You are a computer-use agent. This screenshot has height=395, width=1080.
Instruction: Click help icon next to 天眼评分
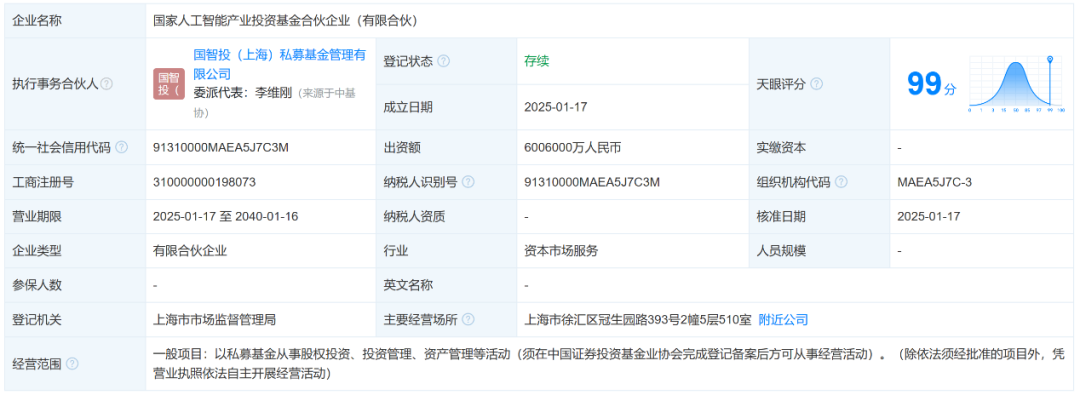tap(816, 84)
